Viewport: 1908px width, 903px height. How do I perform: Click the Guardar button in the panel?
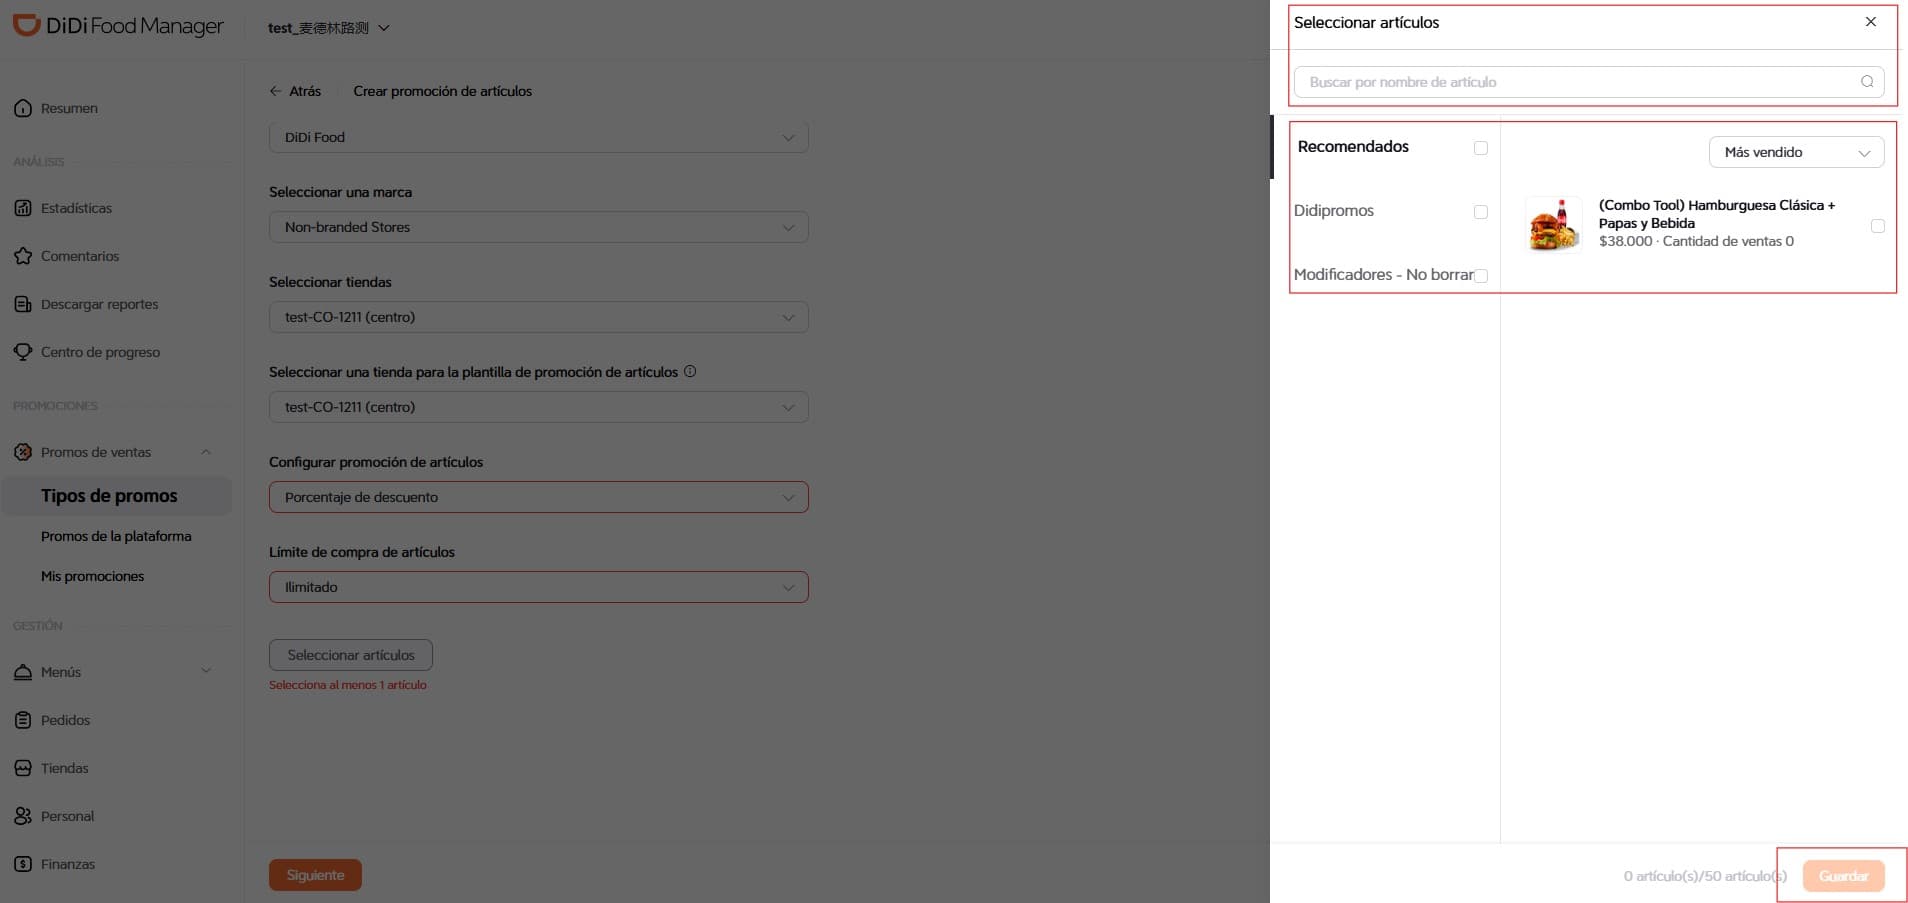click(x=1843, y=875)
